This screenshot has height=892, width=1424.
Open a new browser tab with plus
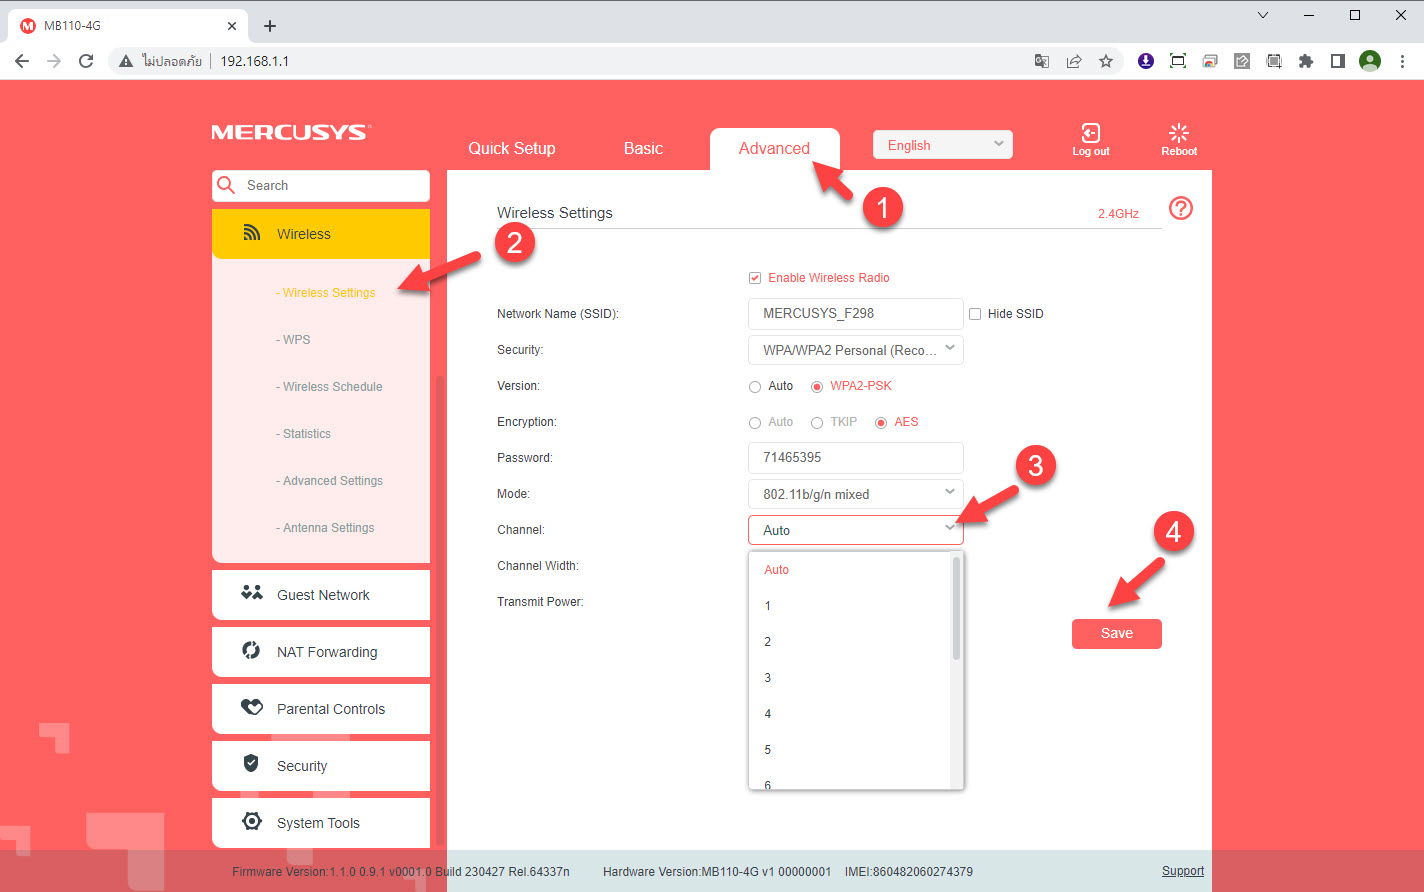point(270,26)
